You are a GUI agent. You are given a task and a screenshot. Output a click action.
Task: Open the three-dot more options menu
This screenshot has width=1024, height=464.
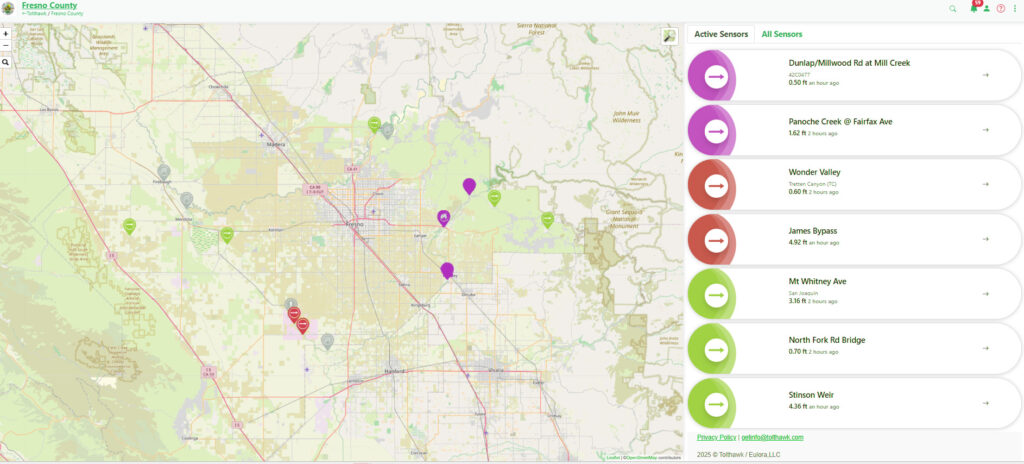1014,8
